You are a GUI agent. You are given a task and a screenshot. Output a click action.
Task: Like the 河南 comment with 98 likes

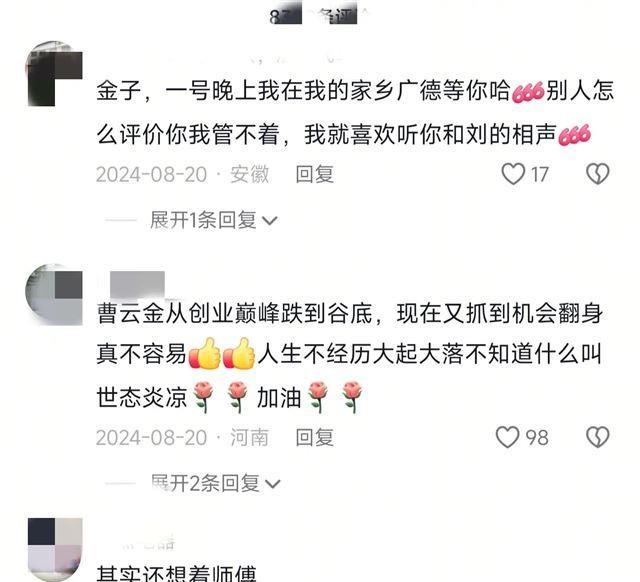507,437
